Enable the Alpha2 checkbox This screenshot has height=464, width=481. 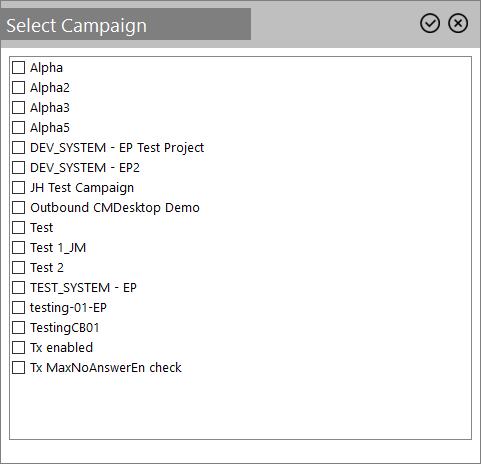(x=18, y=87)
